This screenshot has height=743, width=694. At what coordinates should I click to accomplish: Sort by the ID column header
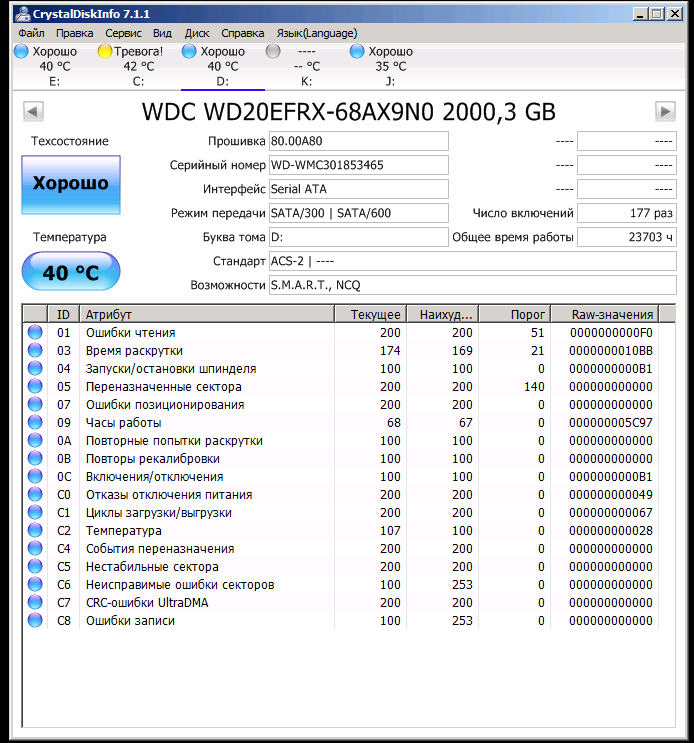(63, 314)
